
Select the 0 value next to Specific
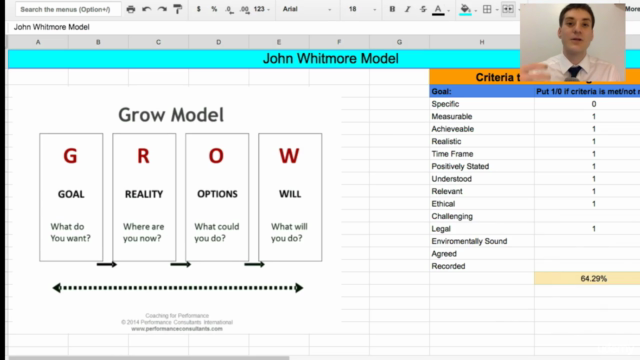coord(587,104)
